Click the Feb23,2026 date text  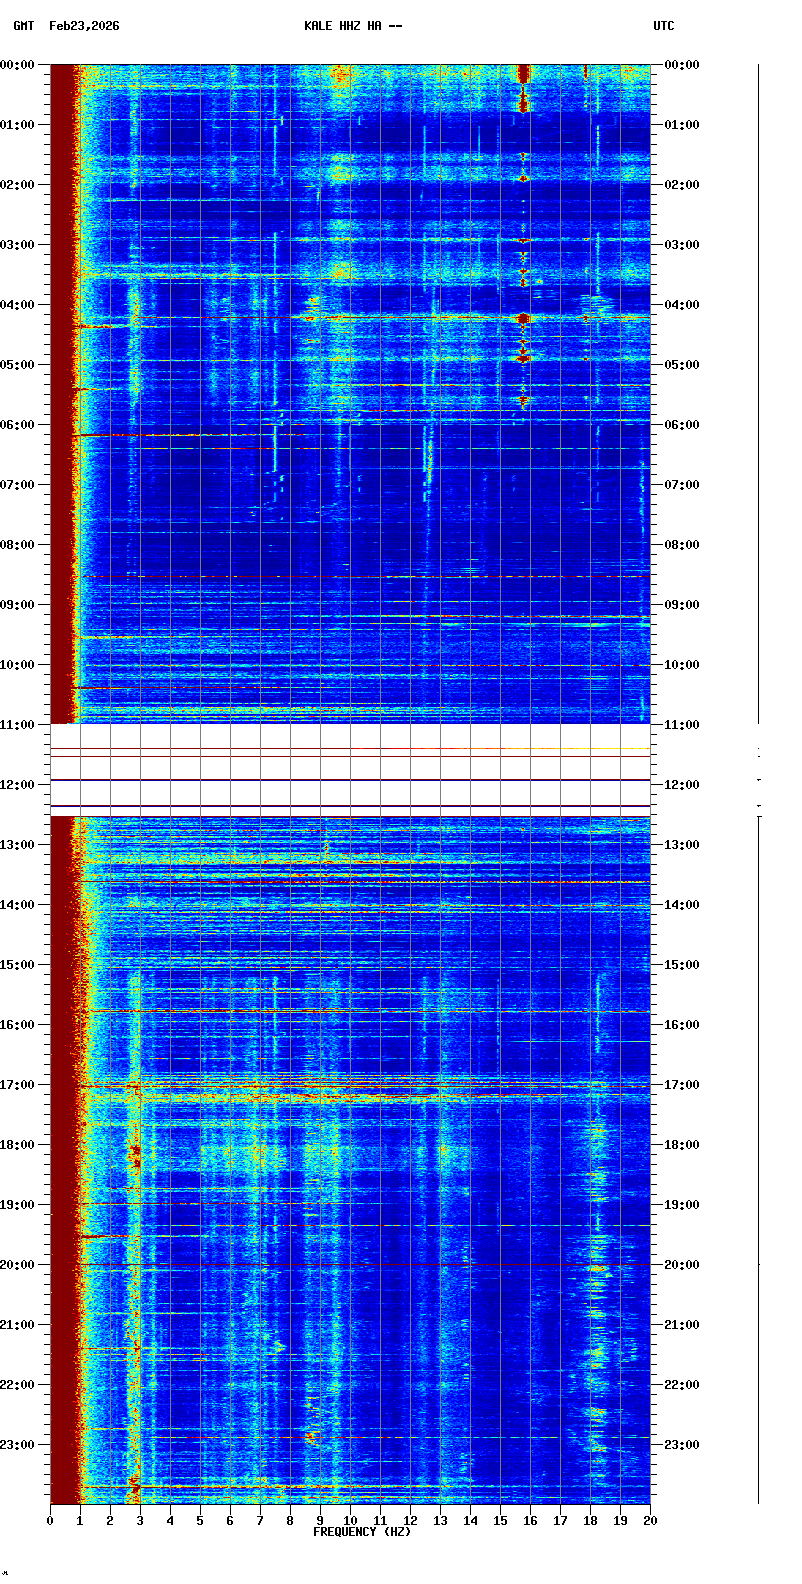(84, 26)
